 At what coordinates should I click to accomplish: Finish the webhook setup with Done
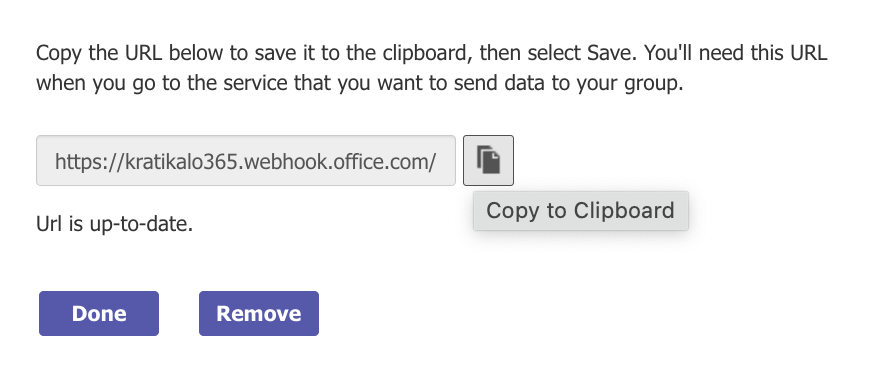(99, 313)
